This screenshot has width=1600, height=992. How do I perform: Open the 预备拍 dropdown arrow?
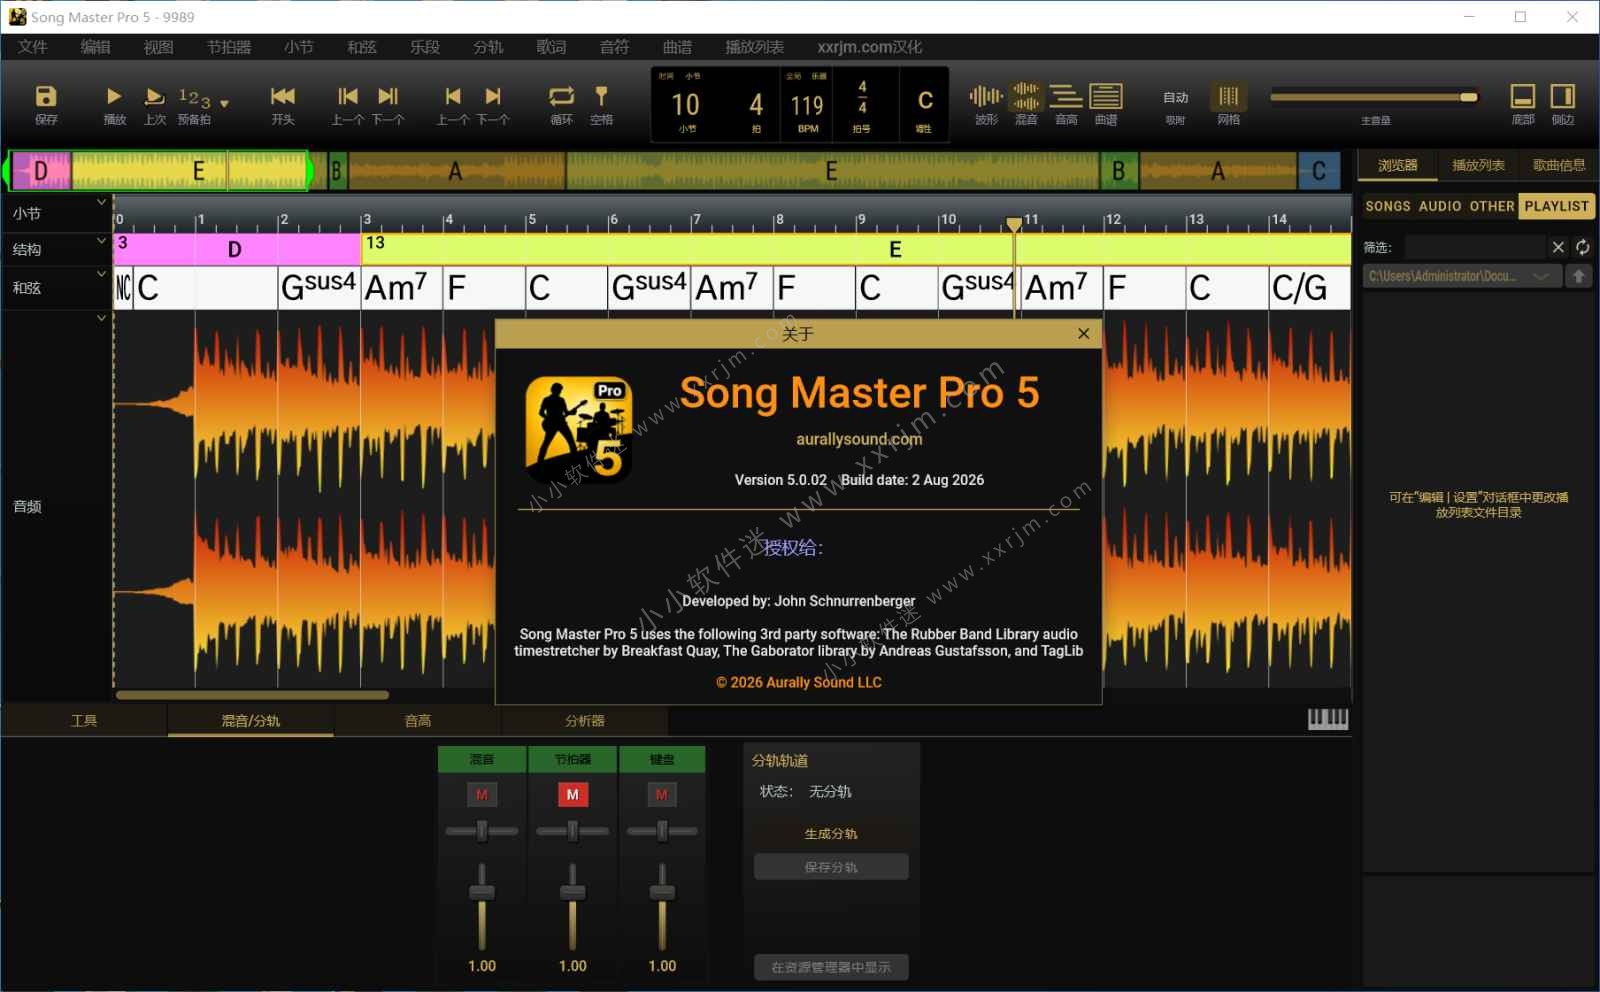tap(224, 103)
